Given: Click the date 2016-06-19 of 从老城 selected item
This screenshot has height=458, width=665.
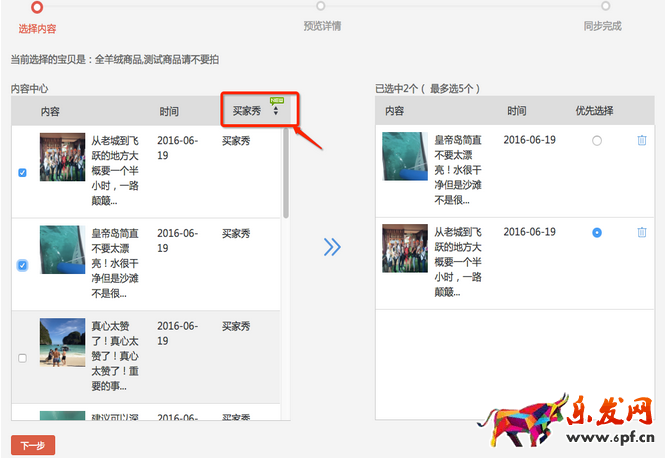Looking at the screenshot, I should click(x=529, y=232).
